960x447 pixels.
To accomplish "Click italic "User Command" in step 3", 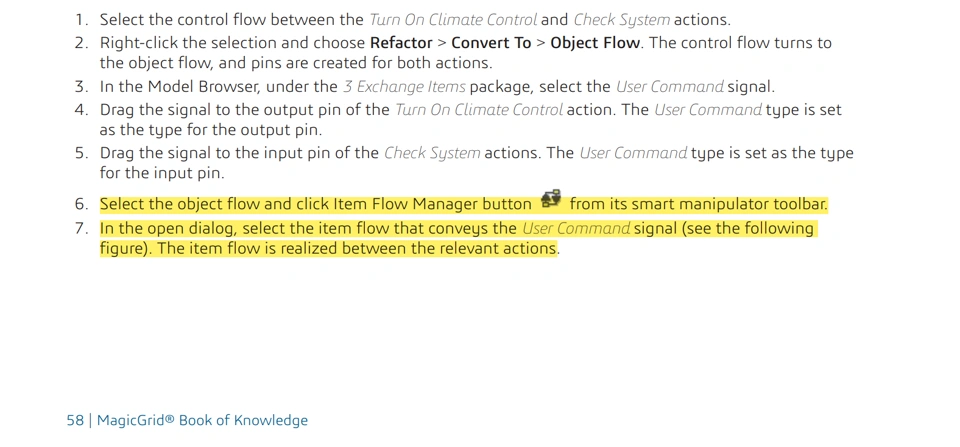I will pyautogui.click(x=669, y=87).
